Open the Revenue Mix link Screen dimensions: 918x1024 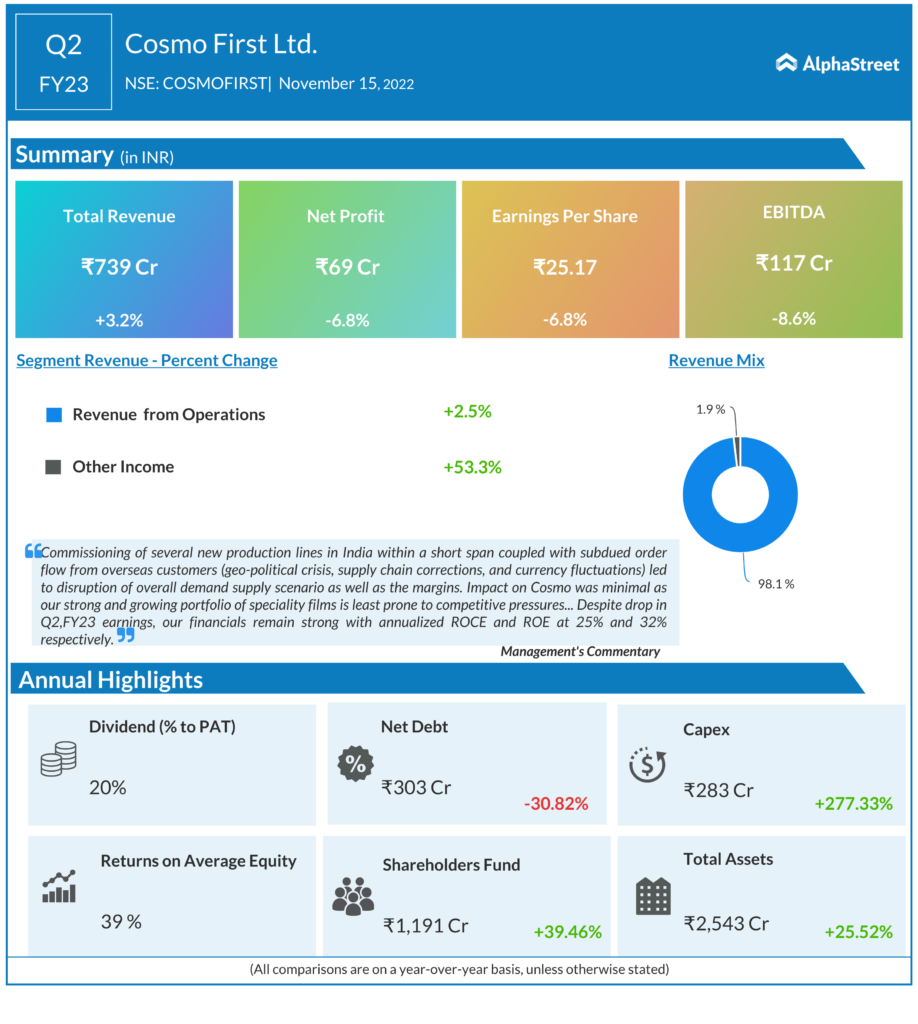point(716,360)
